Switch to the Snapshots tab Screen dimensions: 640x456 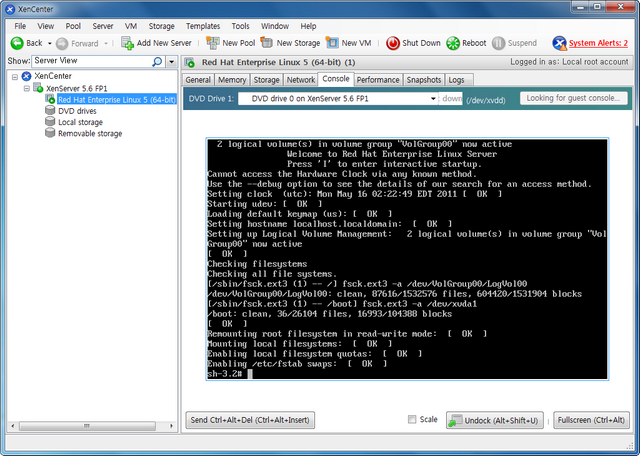tap(424, 80)
